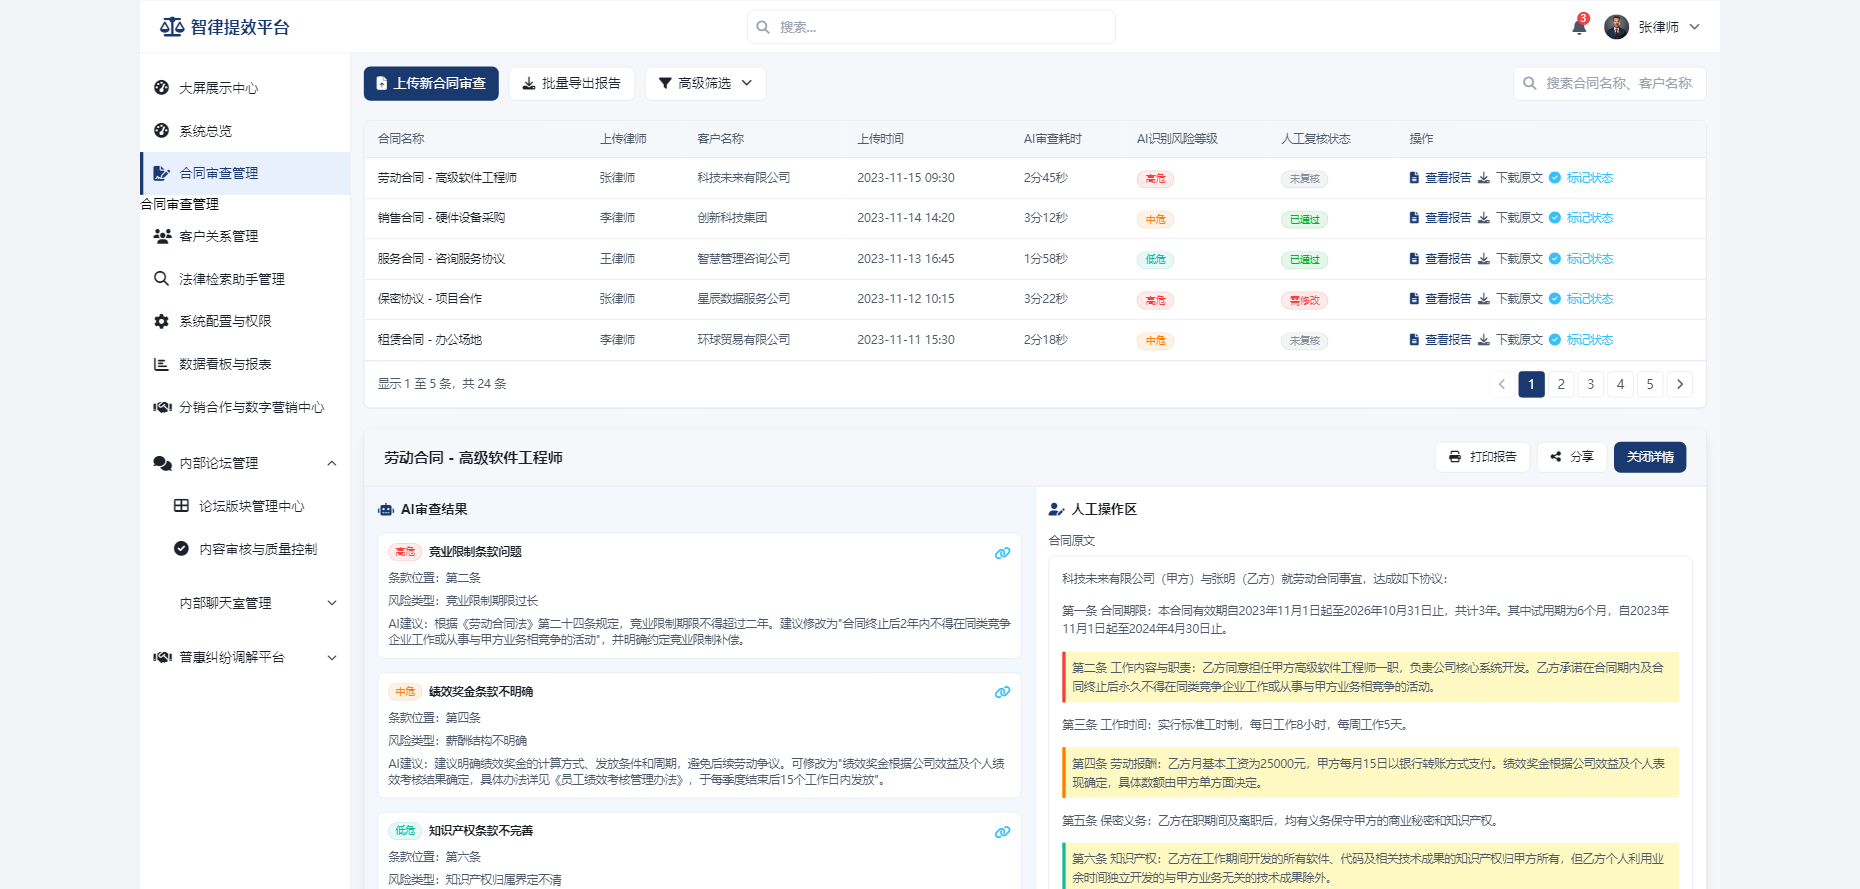Mark status for 租赁合同 - 办公场地

pos(1581,340)
